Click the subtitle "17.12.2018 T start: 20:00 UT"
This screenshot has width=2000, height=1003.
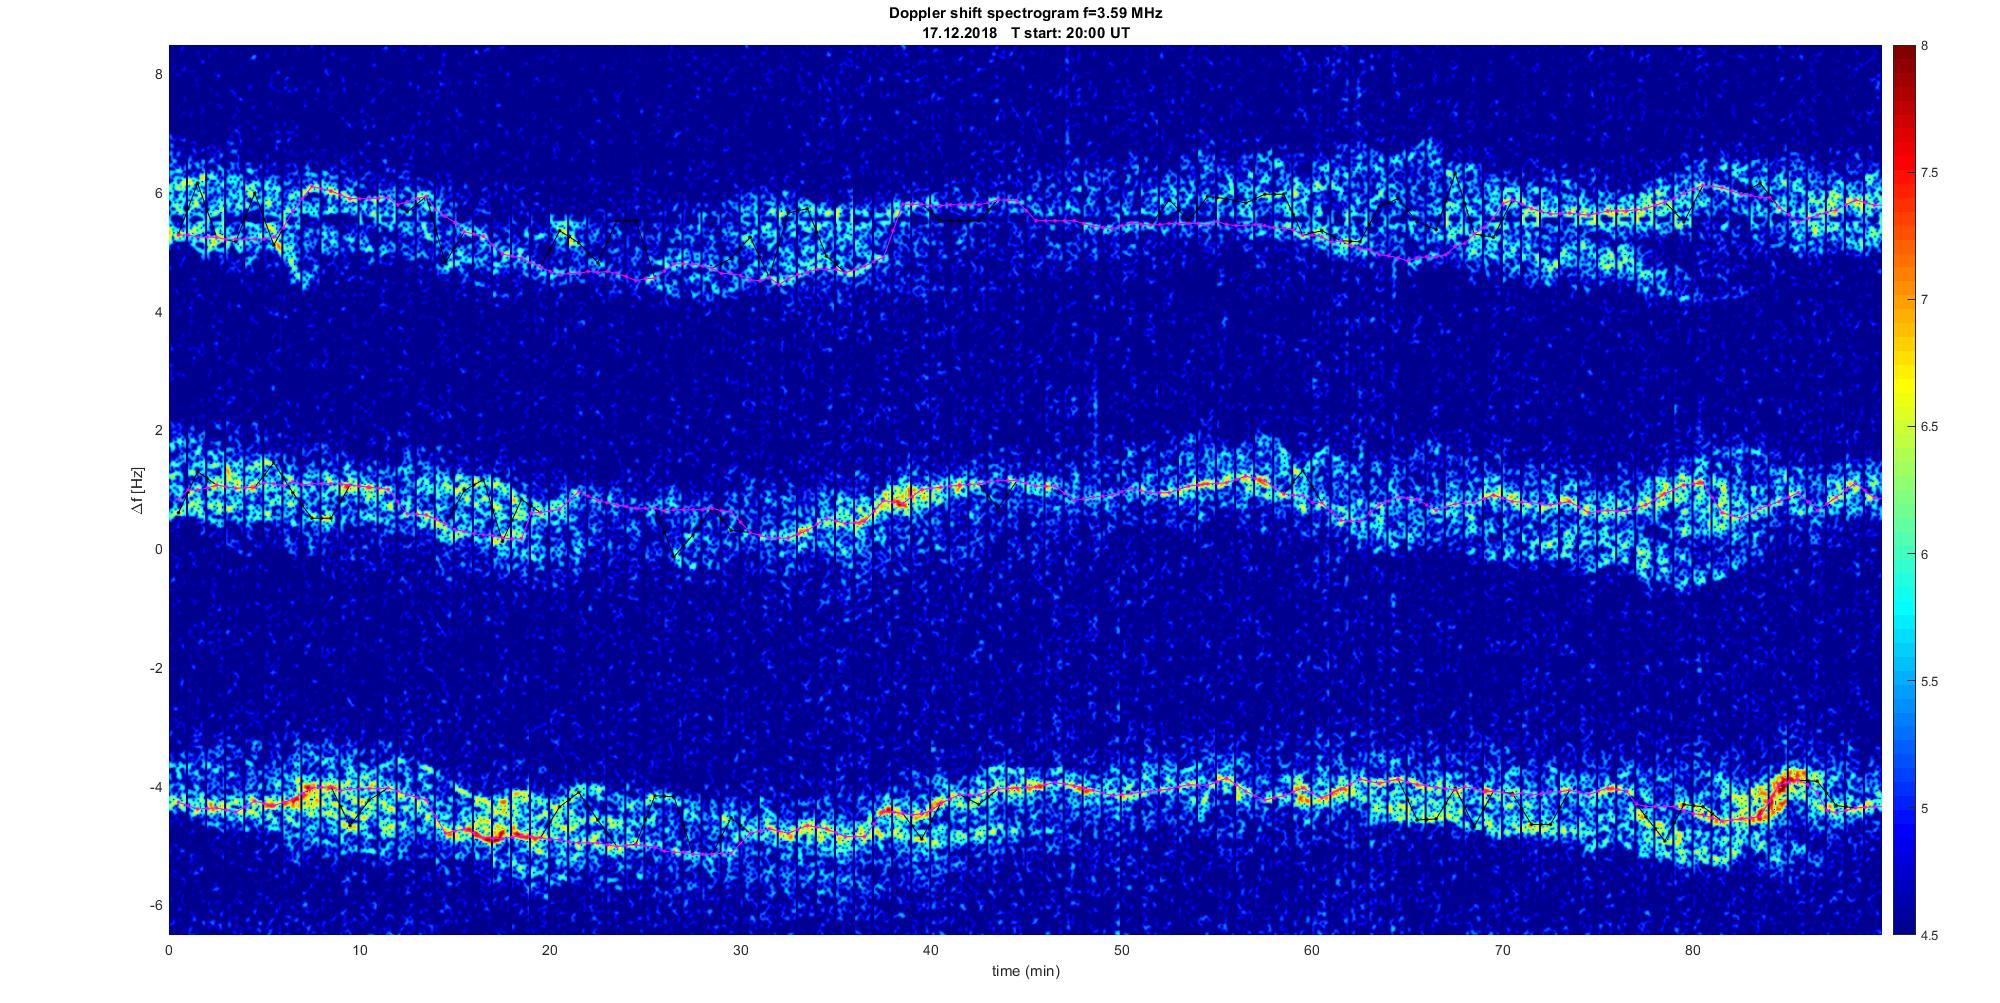pos(1025,33)
